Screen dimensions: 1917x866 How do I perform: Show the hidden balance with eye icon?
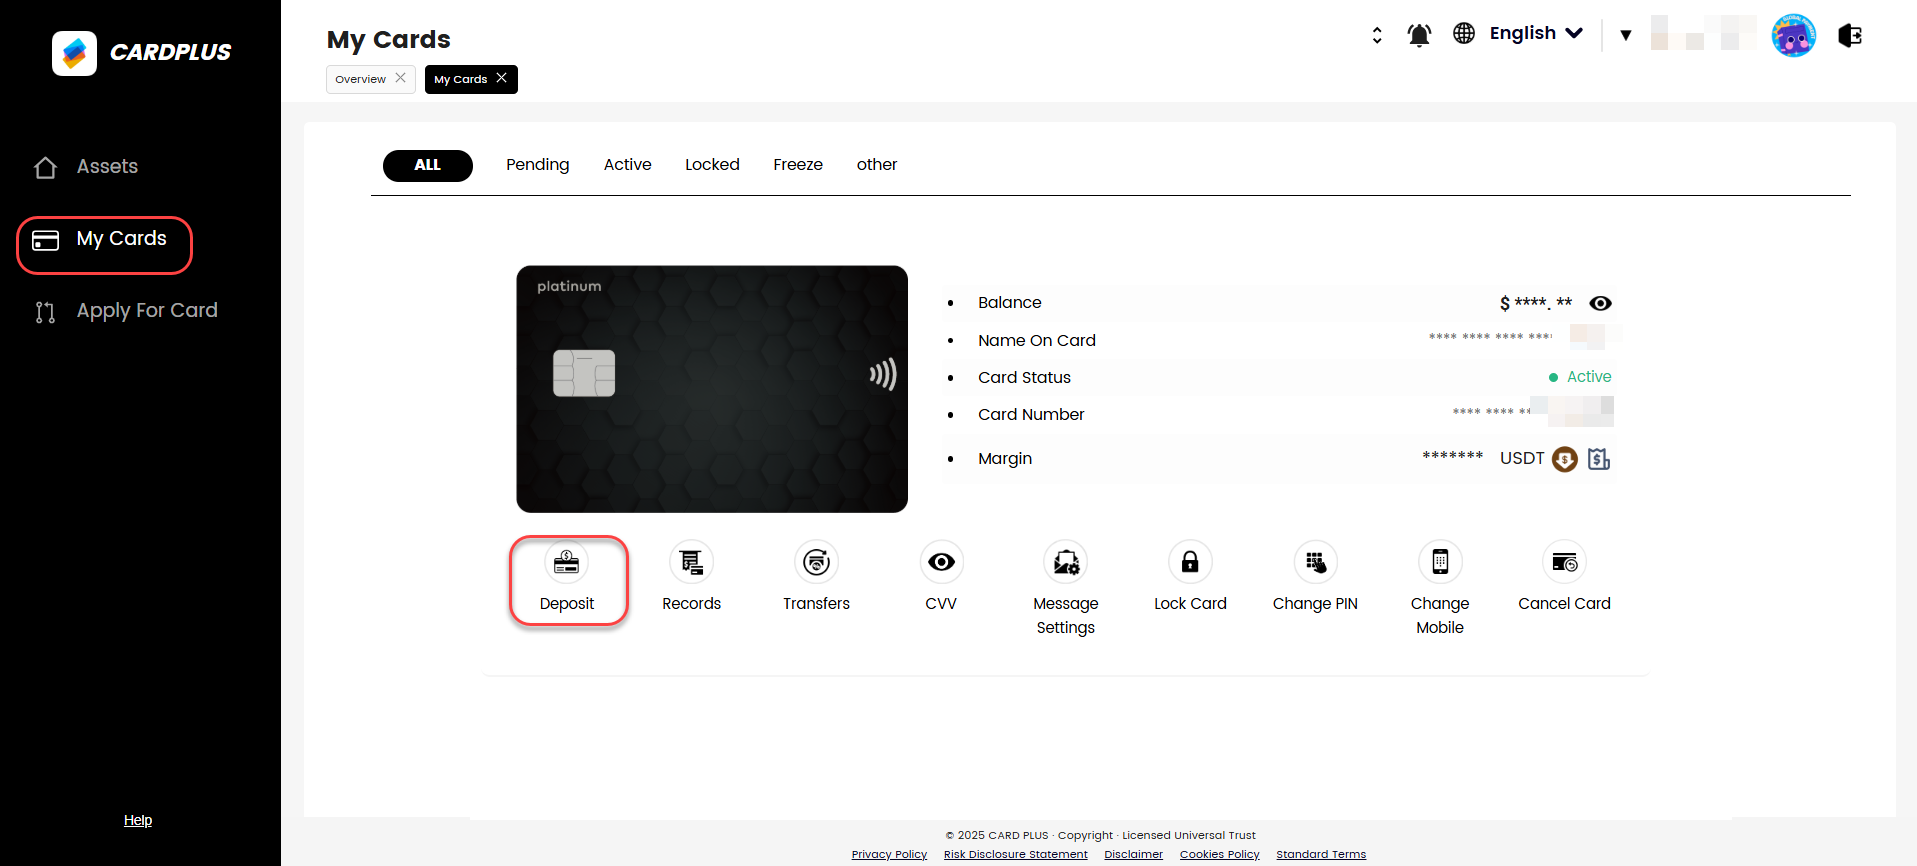tap(1600, 304)
